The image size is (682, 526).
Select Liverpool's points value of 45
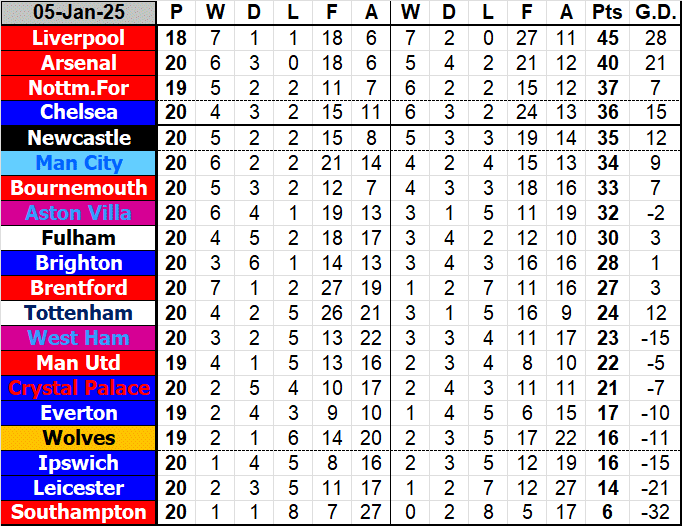pyautogui.click(x=605, y=38)
